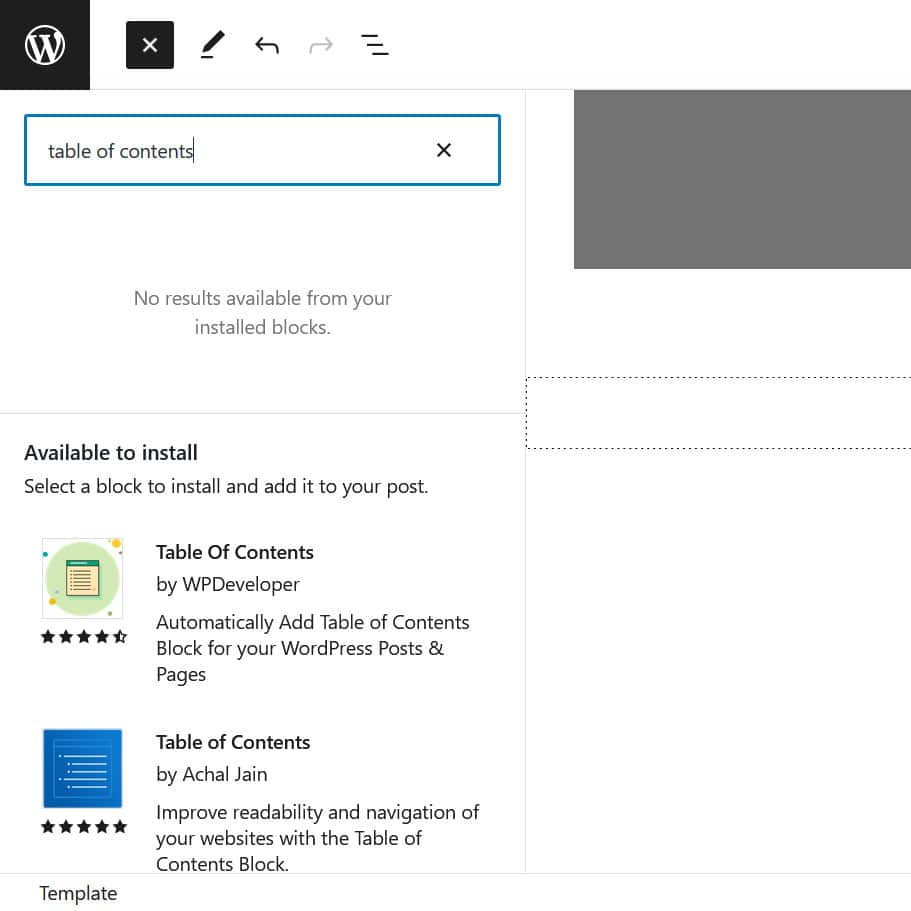This screenshot has width=911, height=911.
Task: Install Table of Contents by Achal Jain title
Action: [233, 742]
